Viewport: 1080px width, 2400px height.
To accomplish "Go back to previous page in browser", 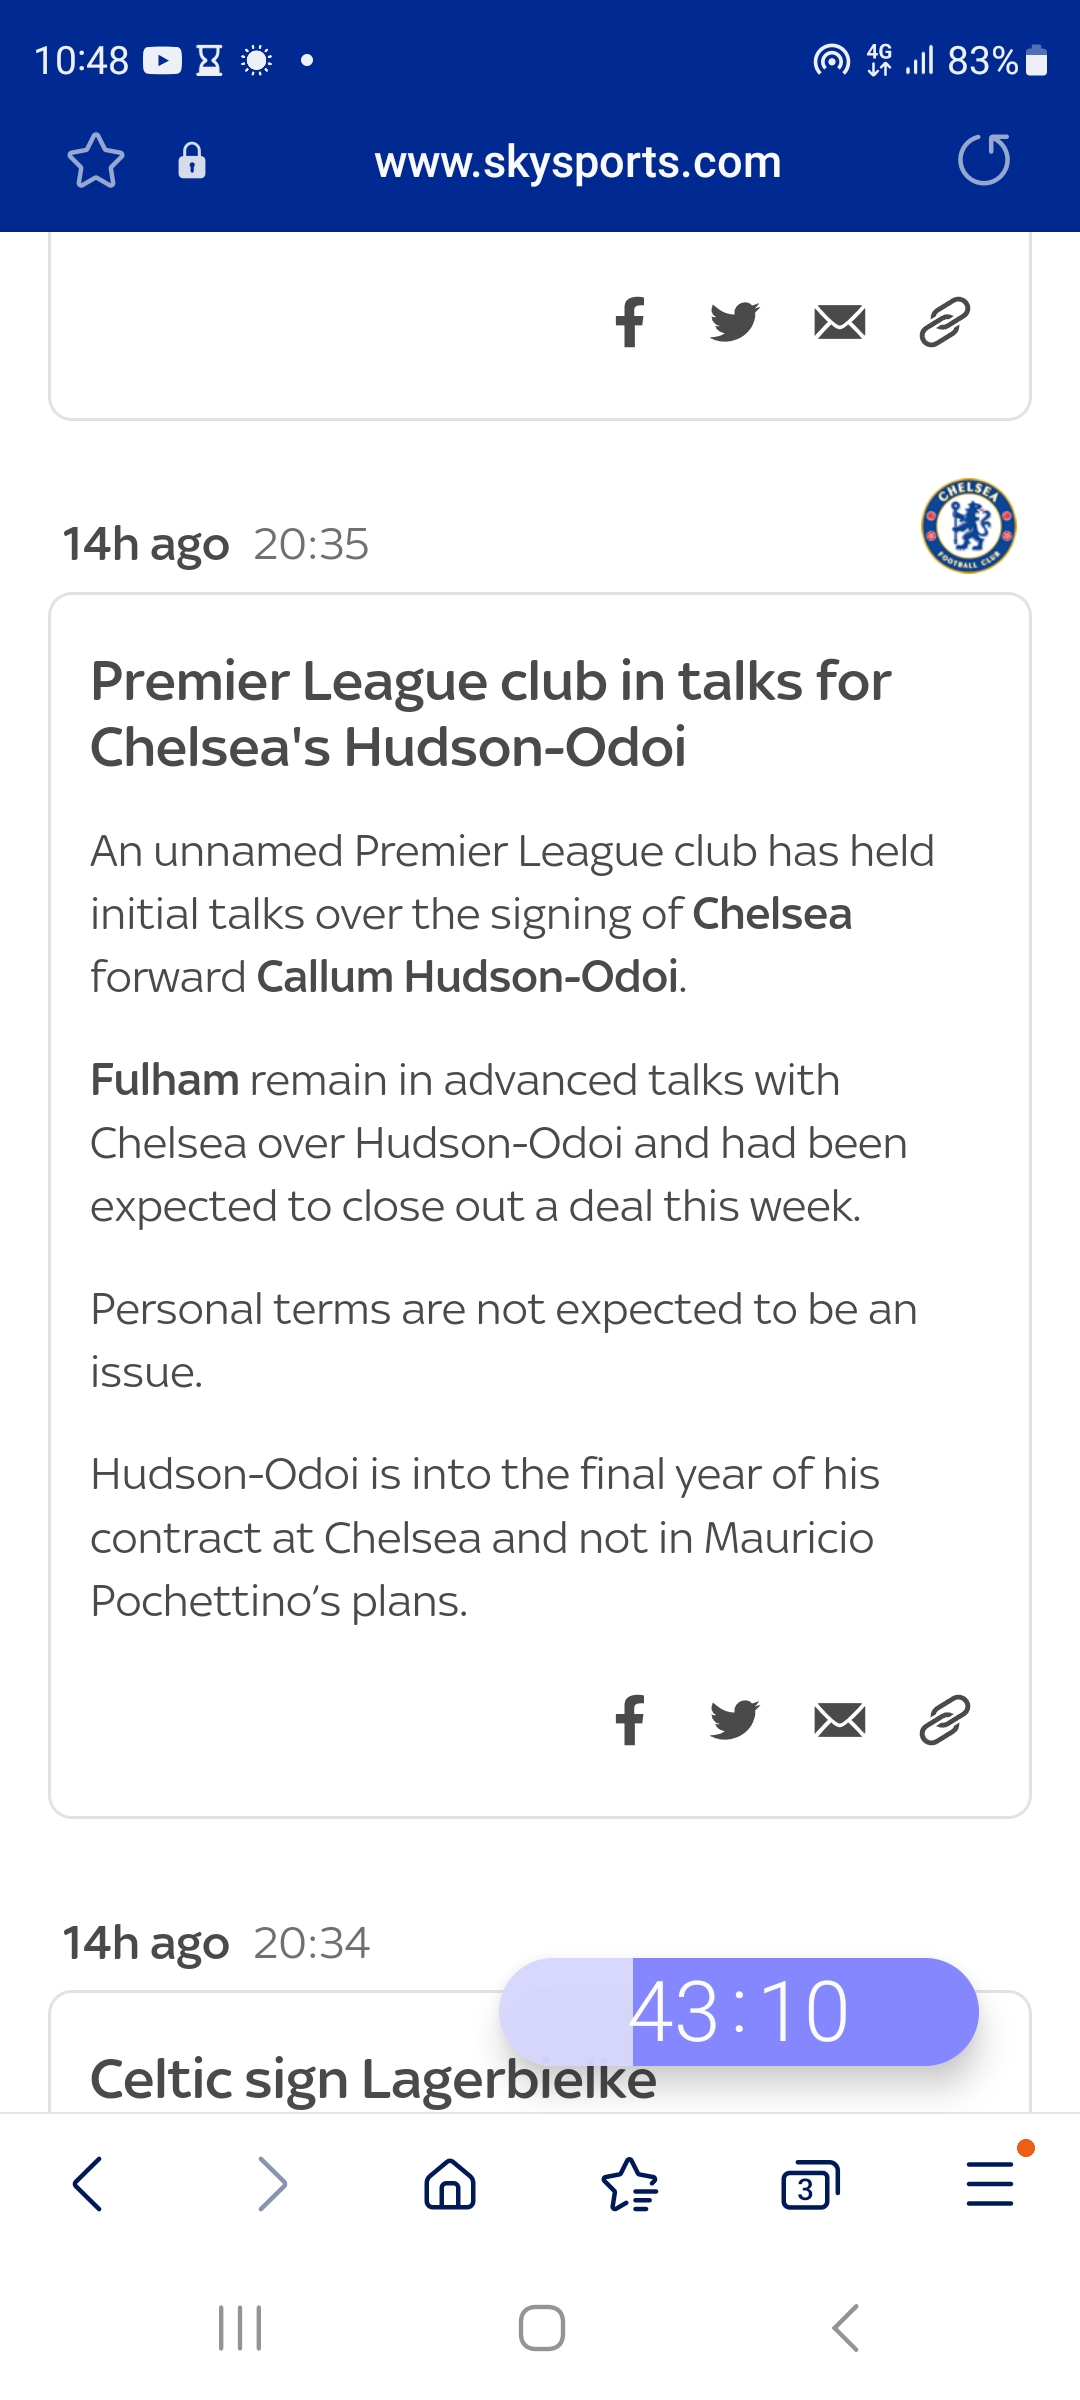I will [x=88, y=2184].
